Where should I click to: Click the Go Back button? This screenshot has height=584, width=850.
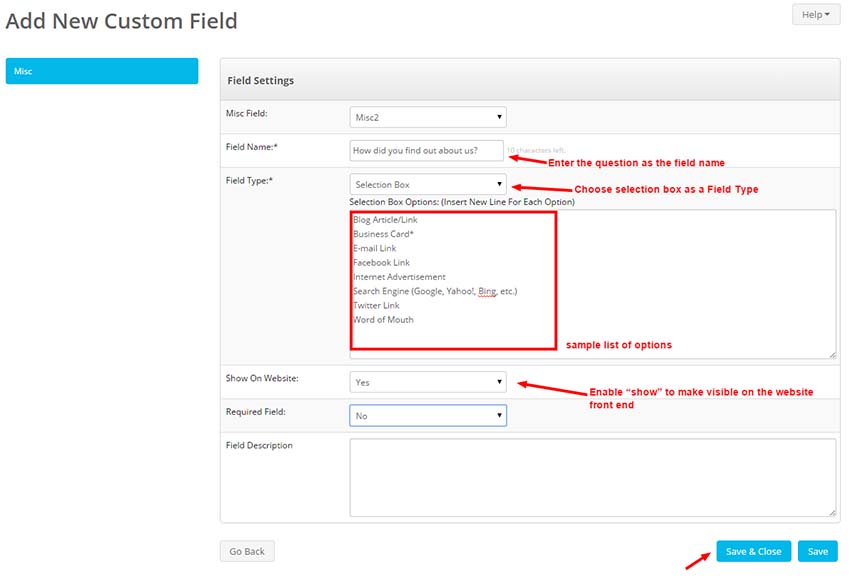click(x=247, y=551)
